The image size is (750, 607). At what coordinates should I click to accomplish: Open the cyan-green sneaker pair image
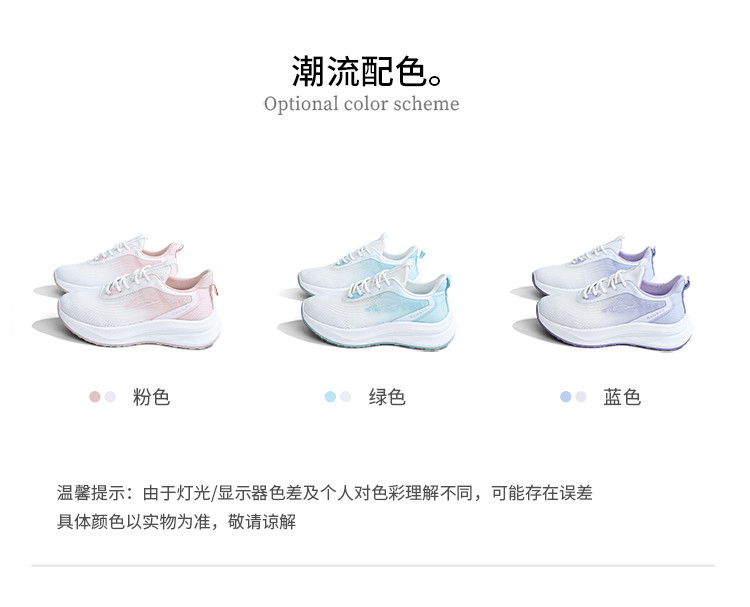click(x=366, y=292)
